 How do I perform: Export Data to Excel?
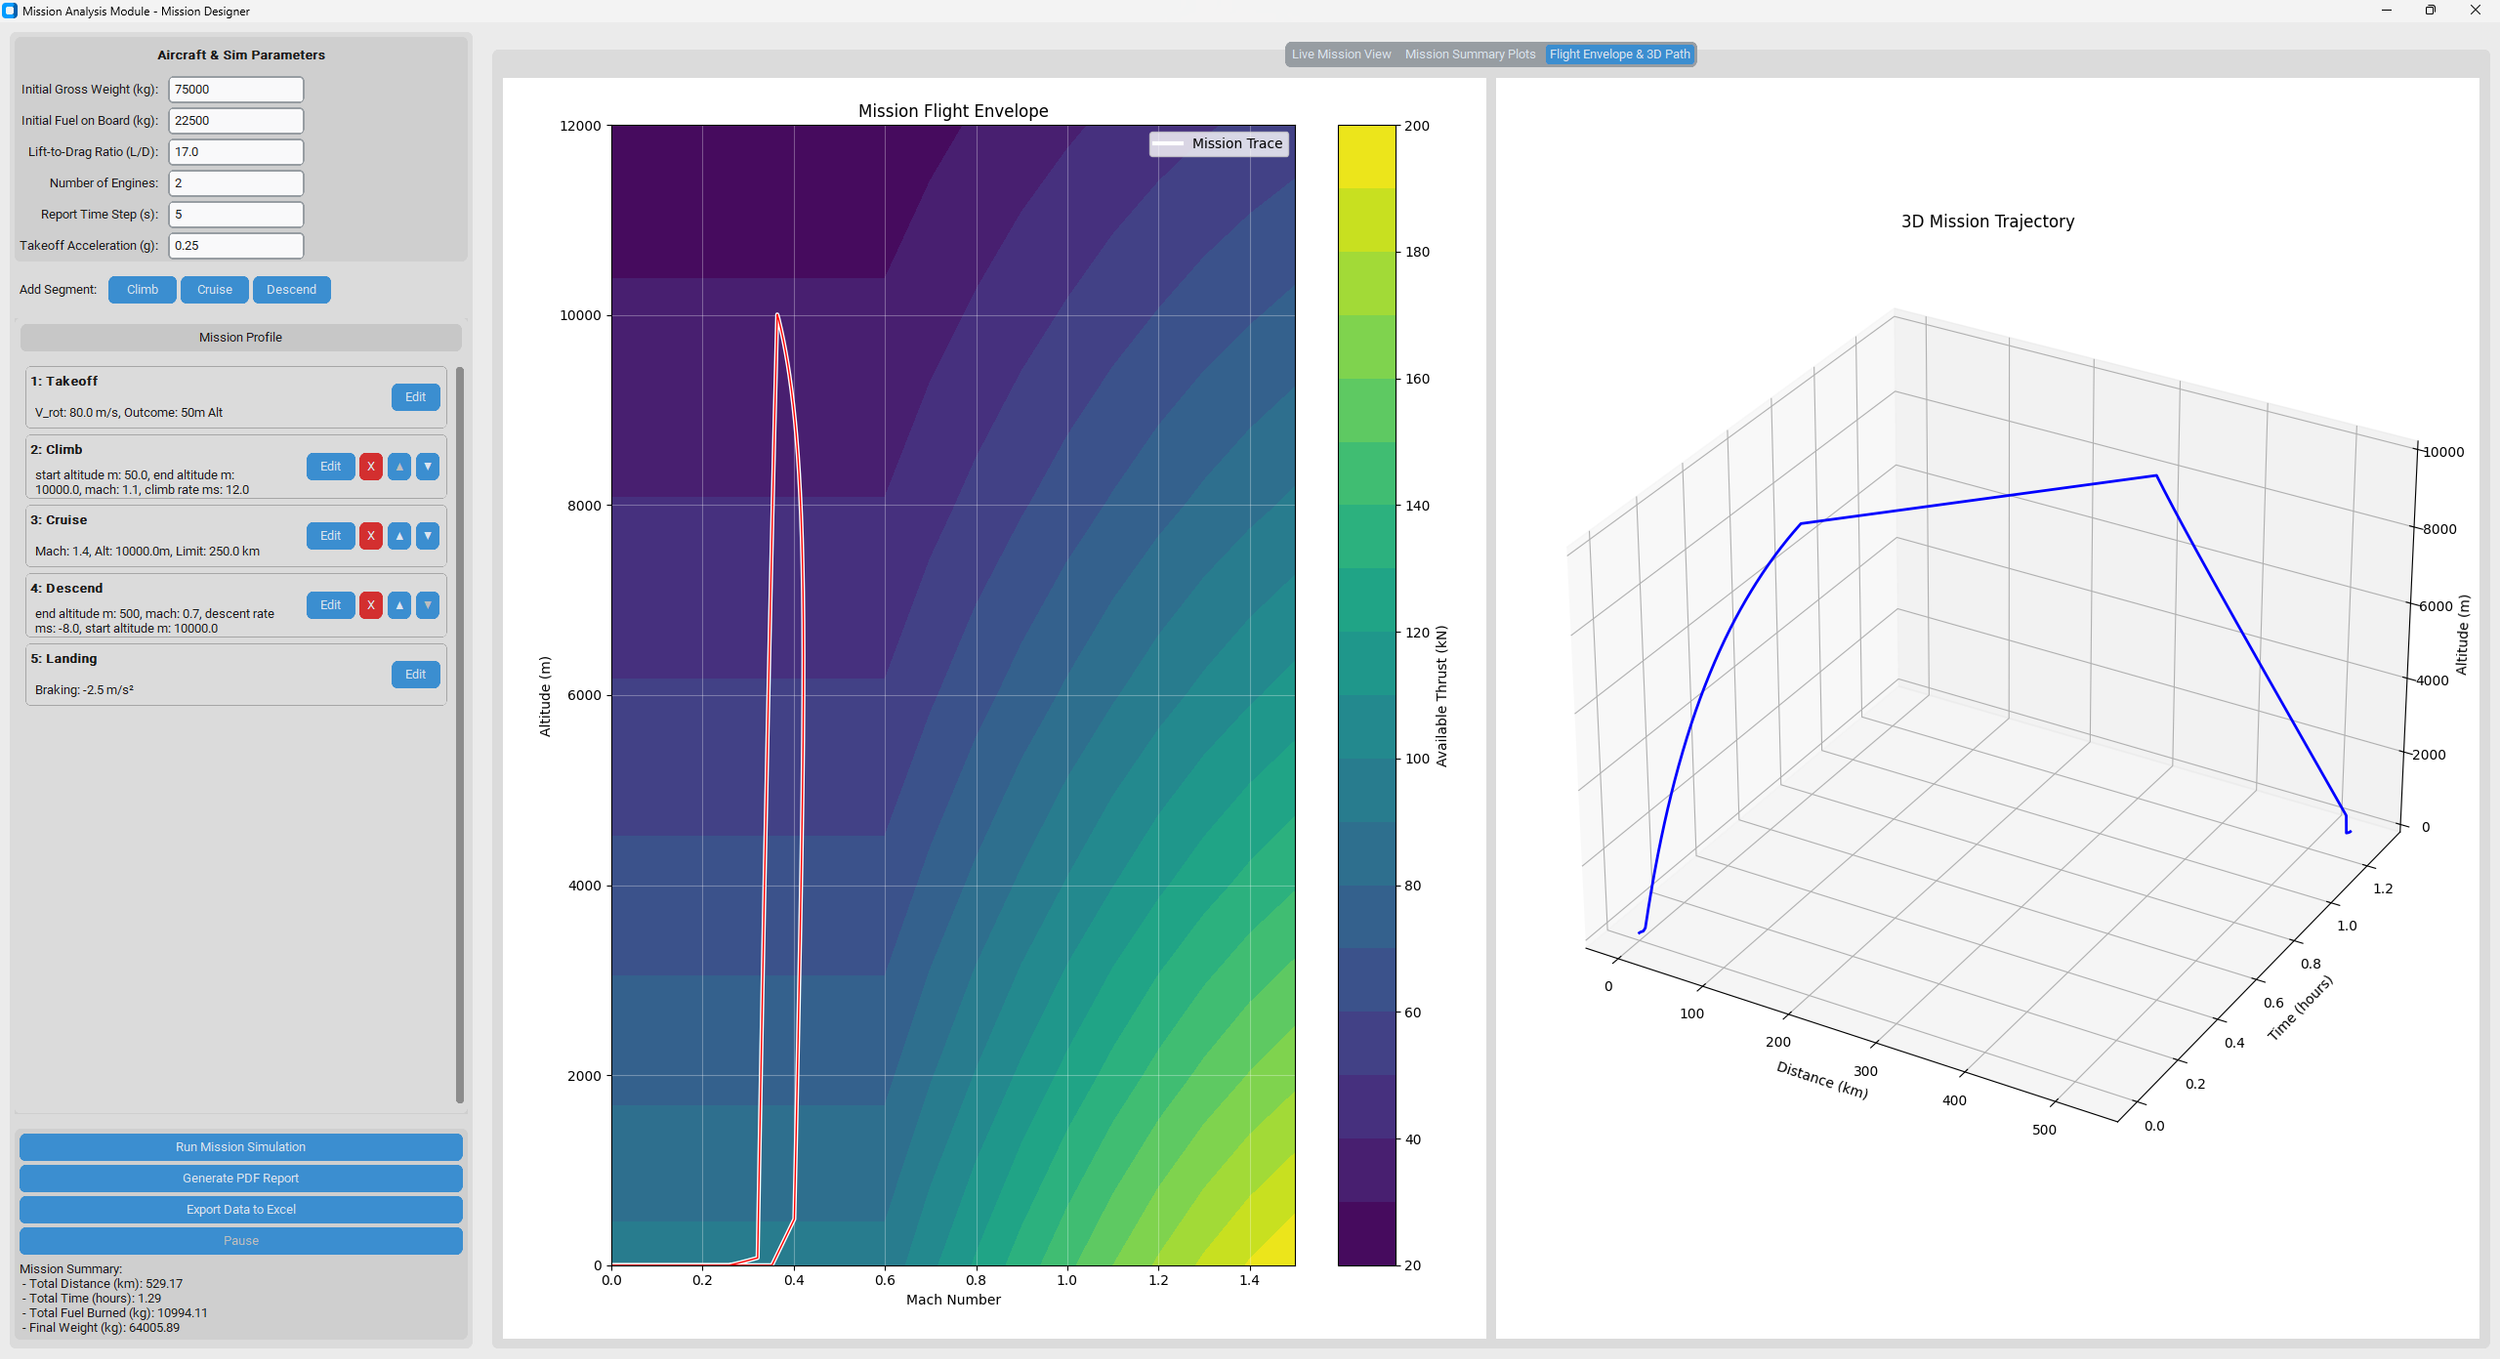tap(240, 1209)
